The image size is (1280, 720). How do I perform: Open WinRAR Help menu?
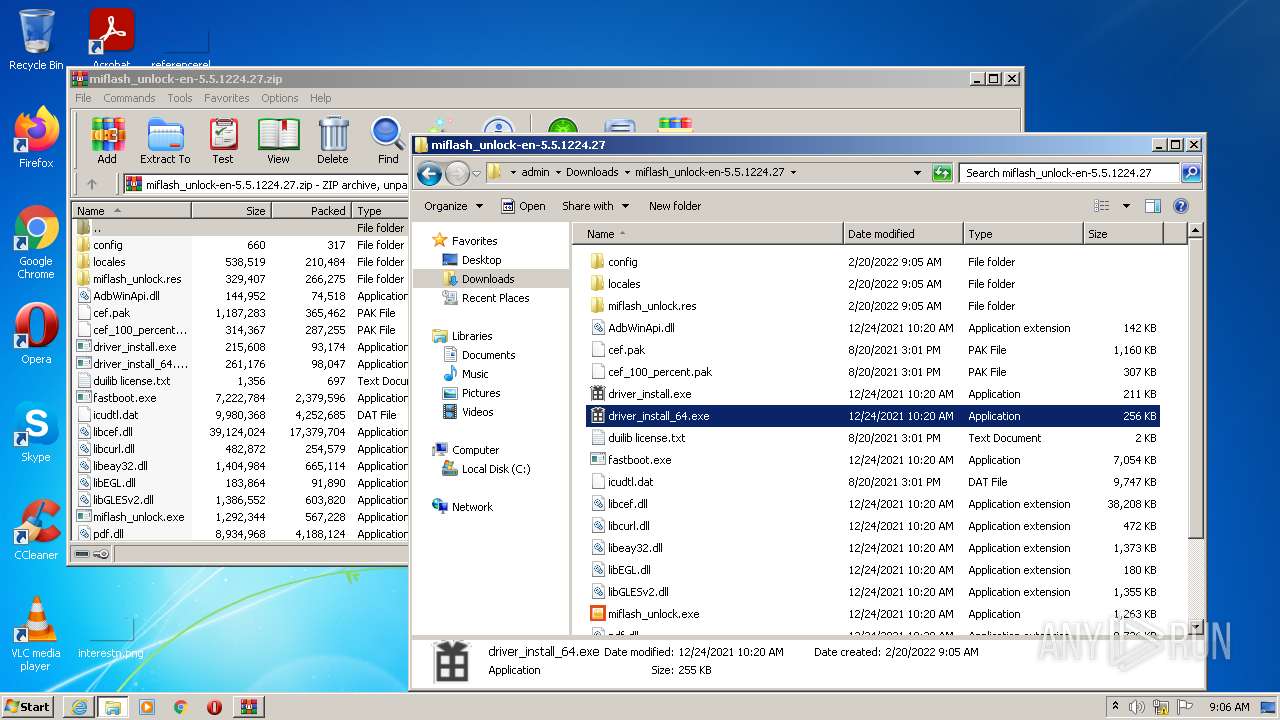click(x=320, y=98)
